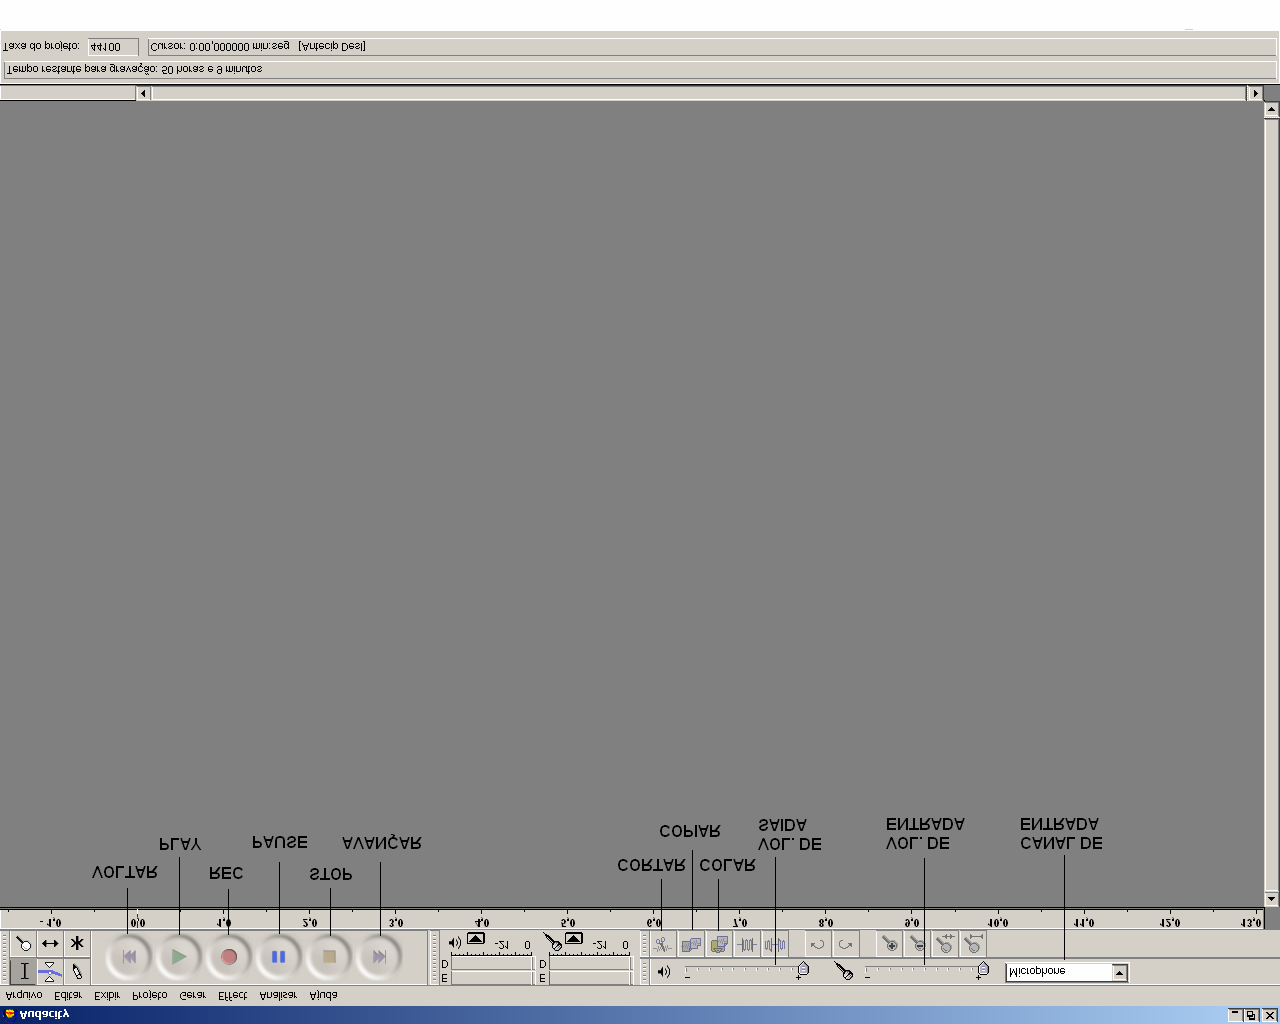This screenshot has height=1024, width=1280.
Task: Open the Projeto menu
Action: tap(150, 995)
